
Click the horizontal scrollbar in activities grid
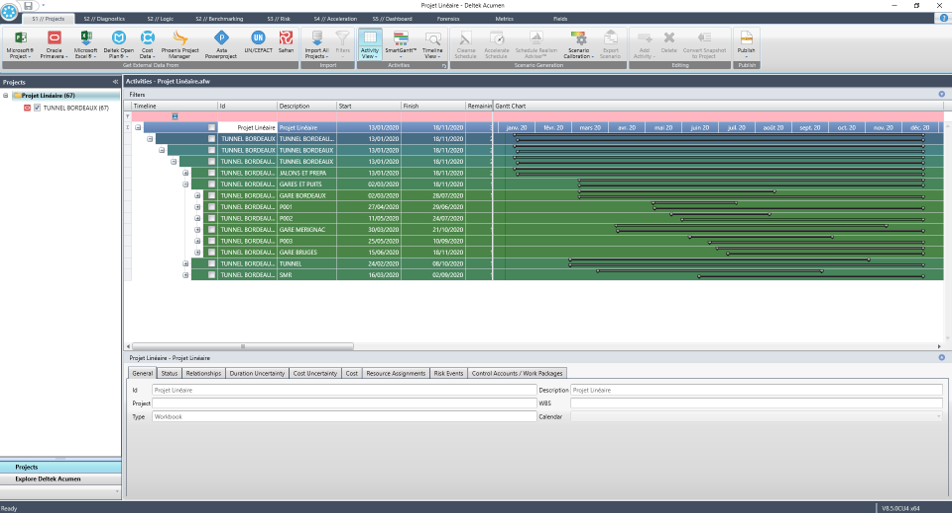[243, 346]
